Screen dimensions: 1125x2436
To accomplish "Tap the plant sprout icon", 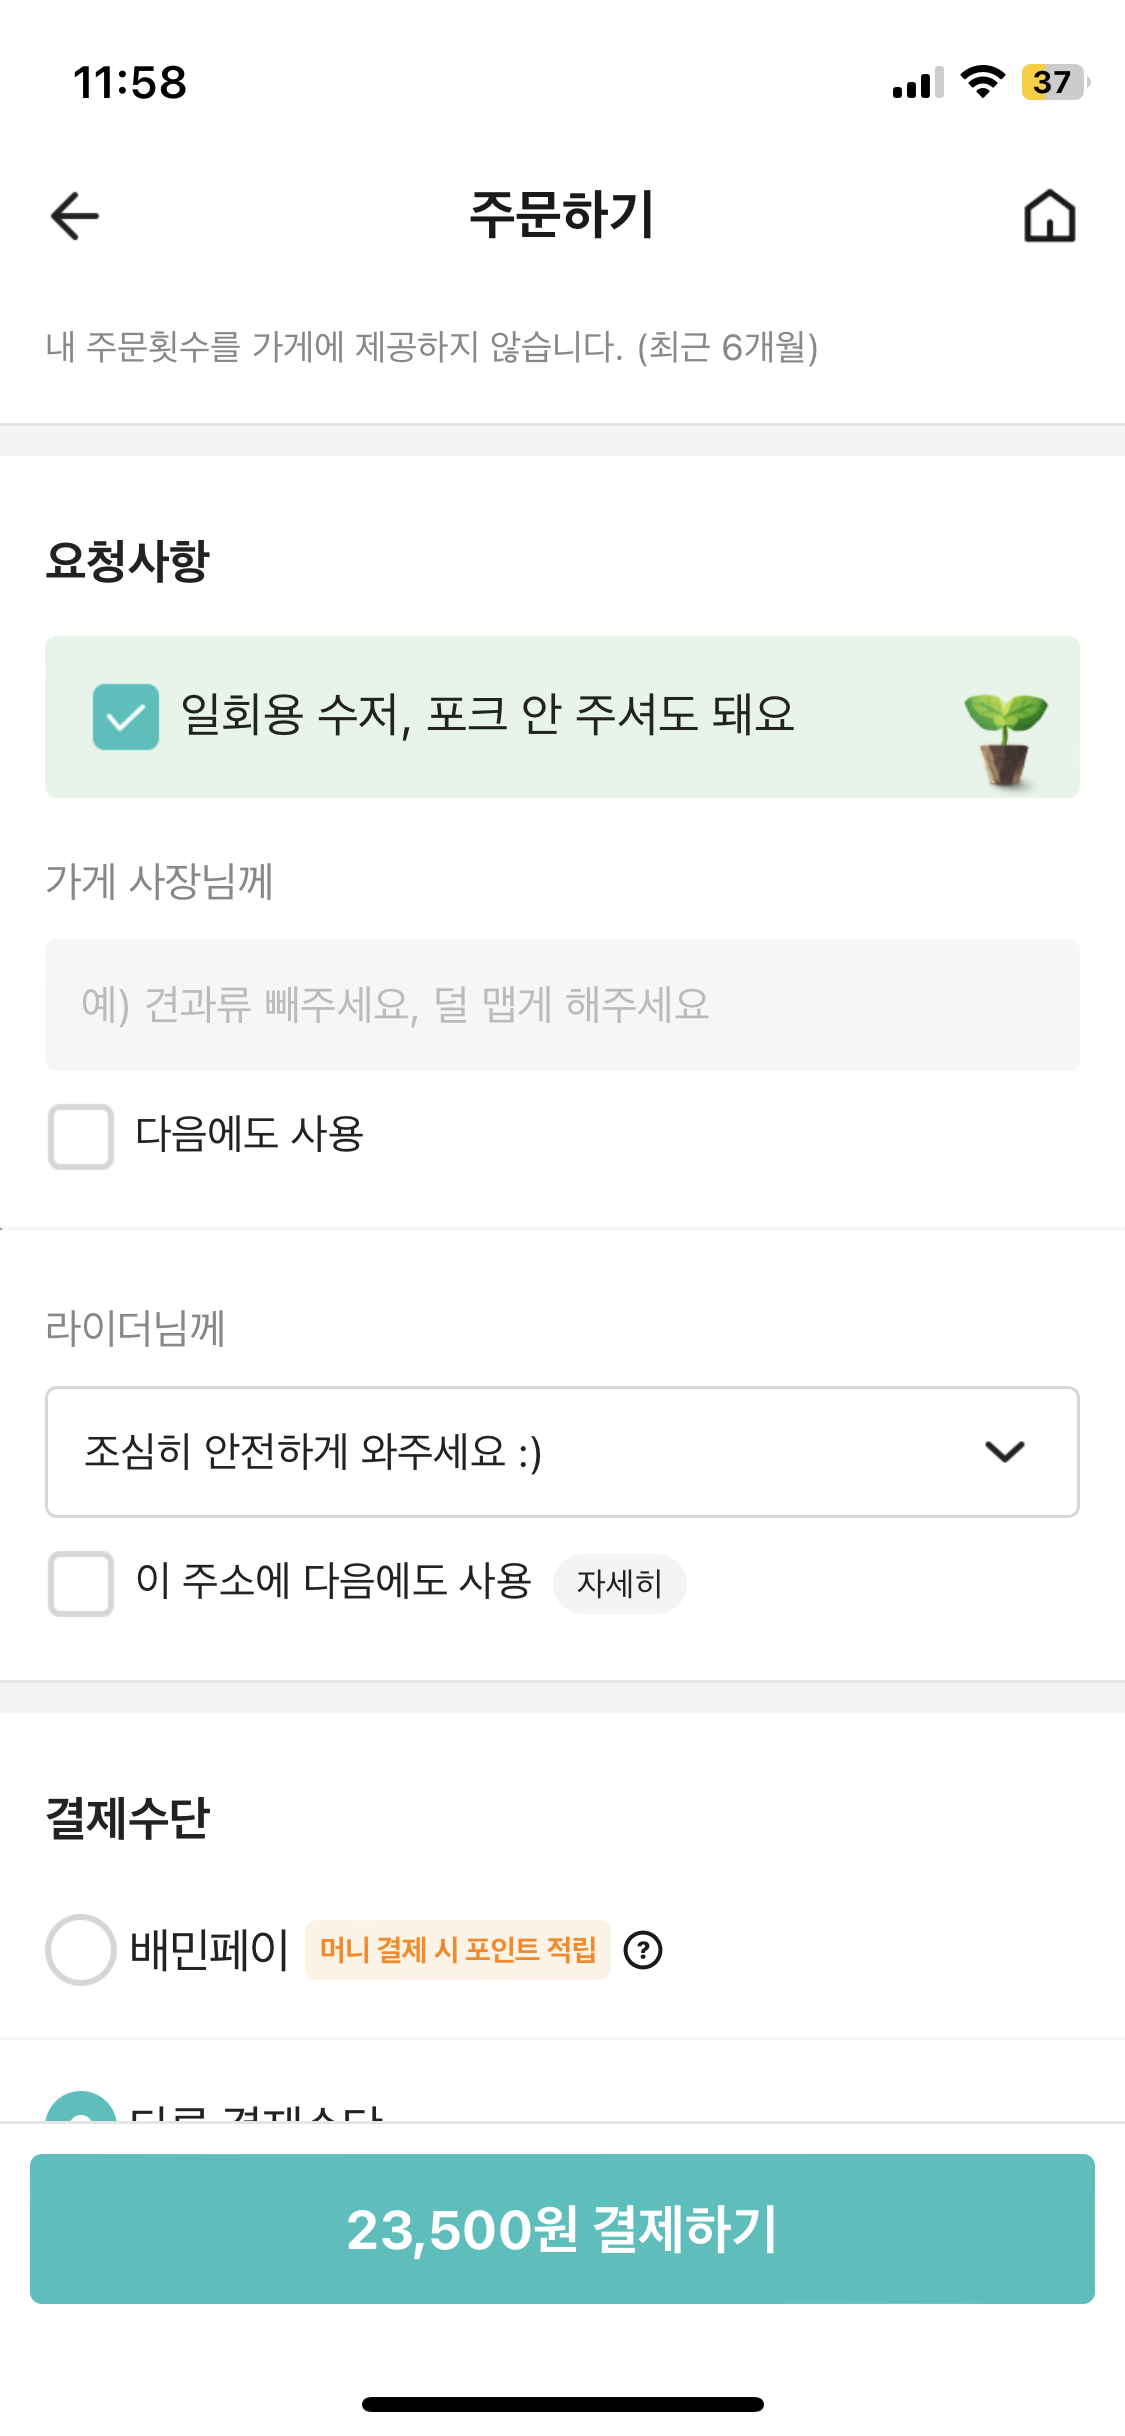I will tap(1005, 738).
